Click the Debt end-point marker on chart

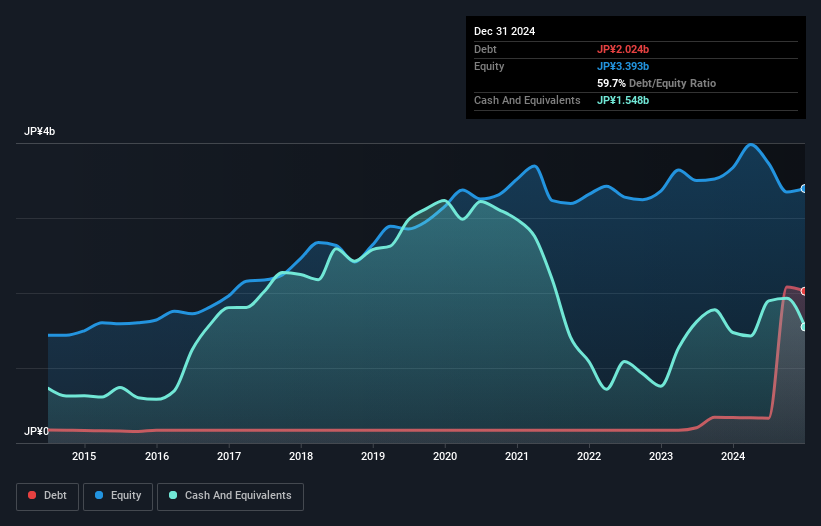tap(804, 291)
